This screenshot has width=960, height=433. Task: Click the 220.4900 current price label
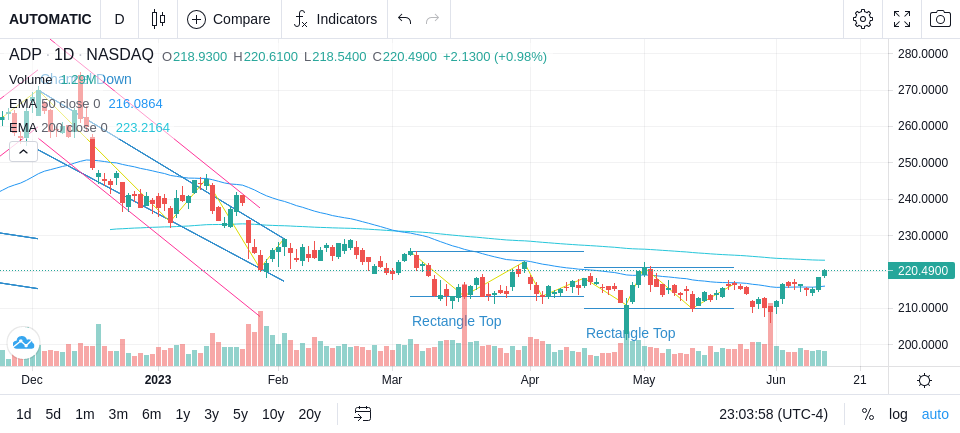click(922, 271)
